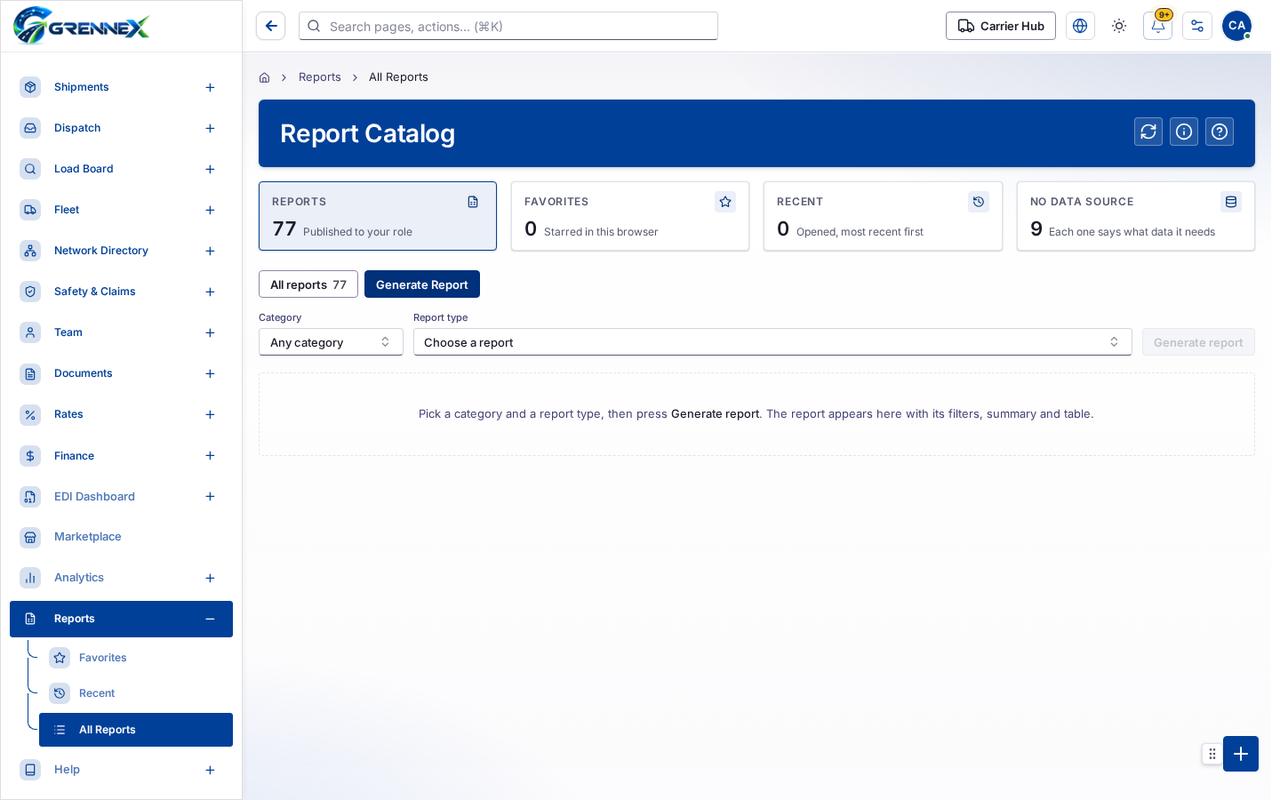The width and height of the screenshot is (1280, 800).
Task: Click the back arrow button in top bar
Action: pos(270,26)
